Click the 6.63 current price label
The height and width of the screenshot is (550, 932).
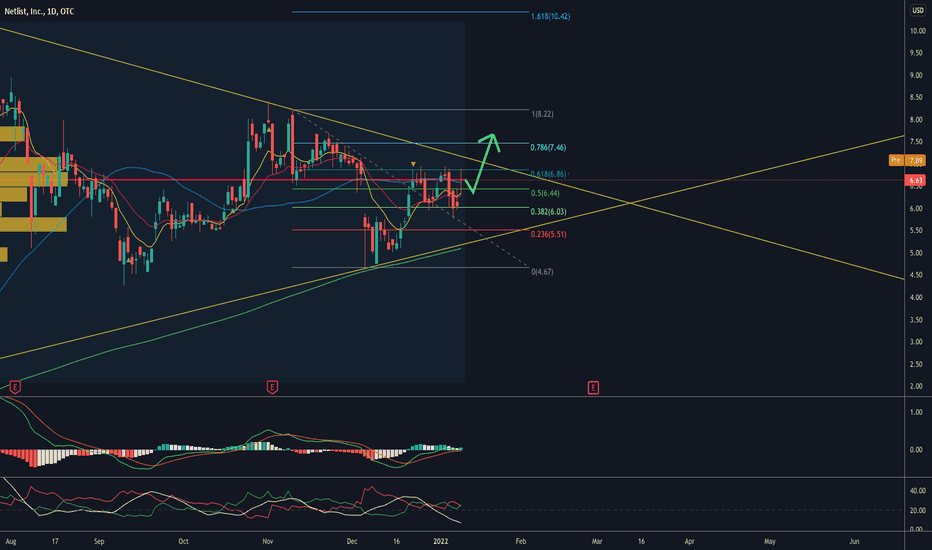click(x=916, y=180)
